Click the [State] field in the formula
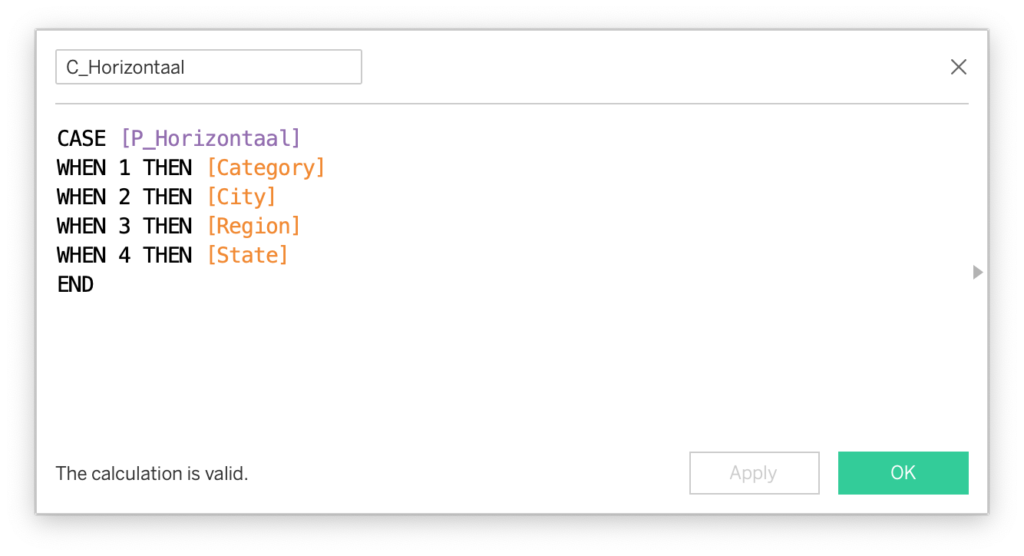This screenshot has height=556, width=1024. tap(246, 255)
